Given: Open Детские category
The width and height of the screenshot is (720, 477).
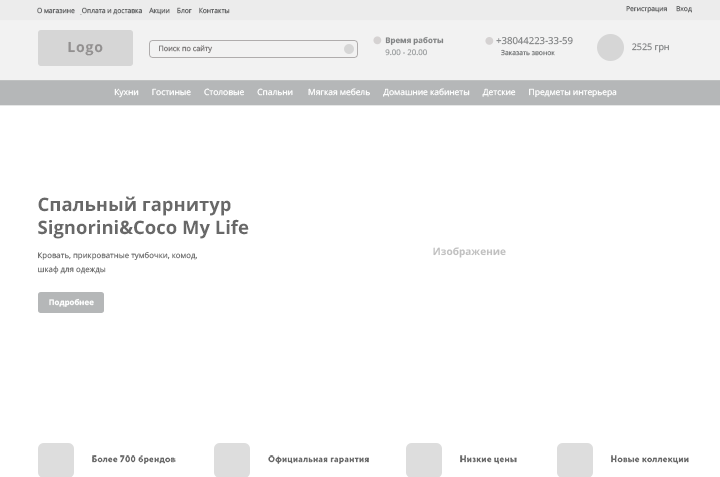Looking at the screenshot, I should point(499,92).
